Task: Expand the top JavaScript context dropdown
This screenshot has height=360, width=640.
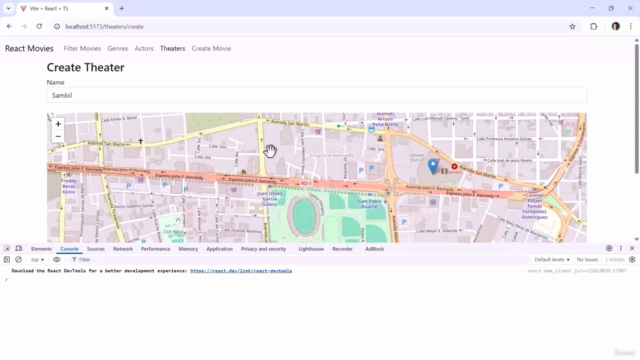Action: pyautogui.click(x=38, y=260)
